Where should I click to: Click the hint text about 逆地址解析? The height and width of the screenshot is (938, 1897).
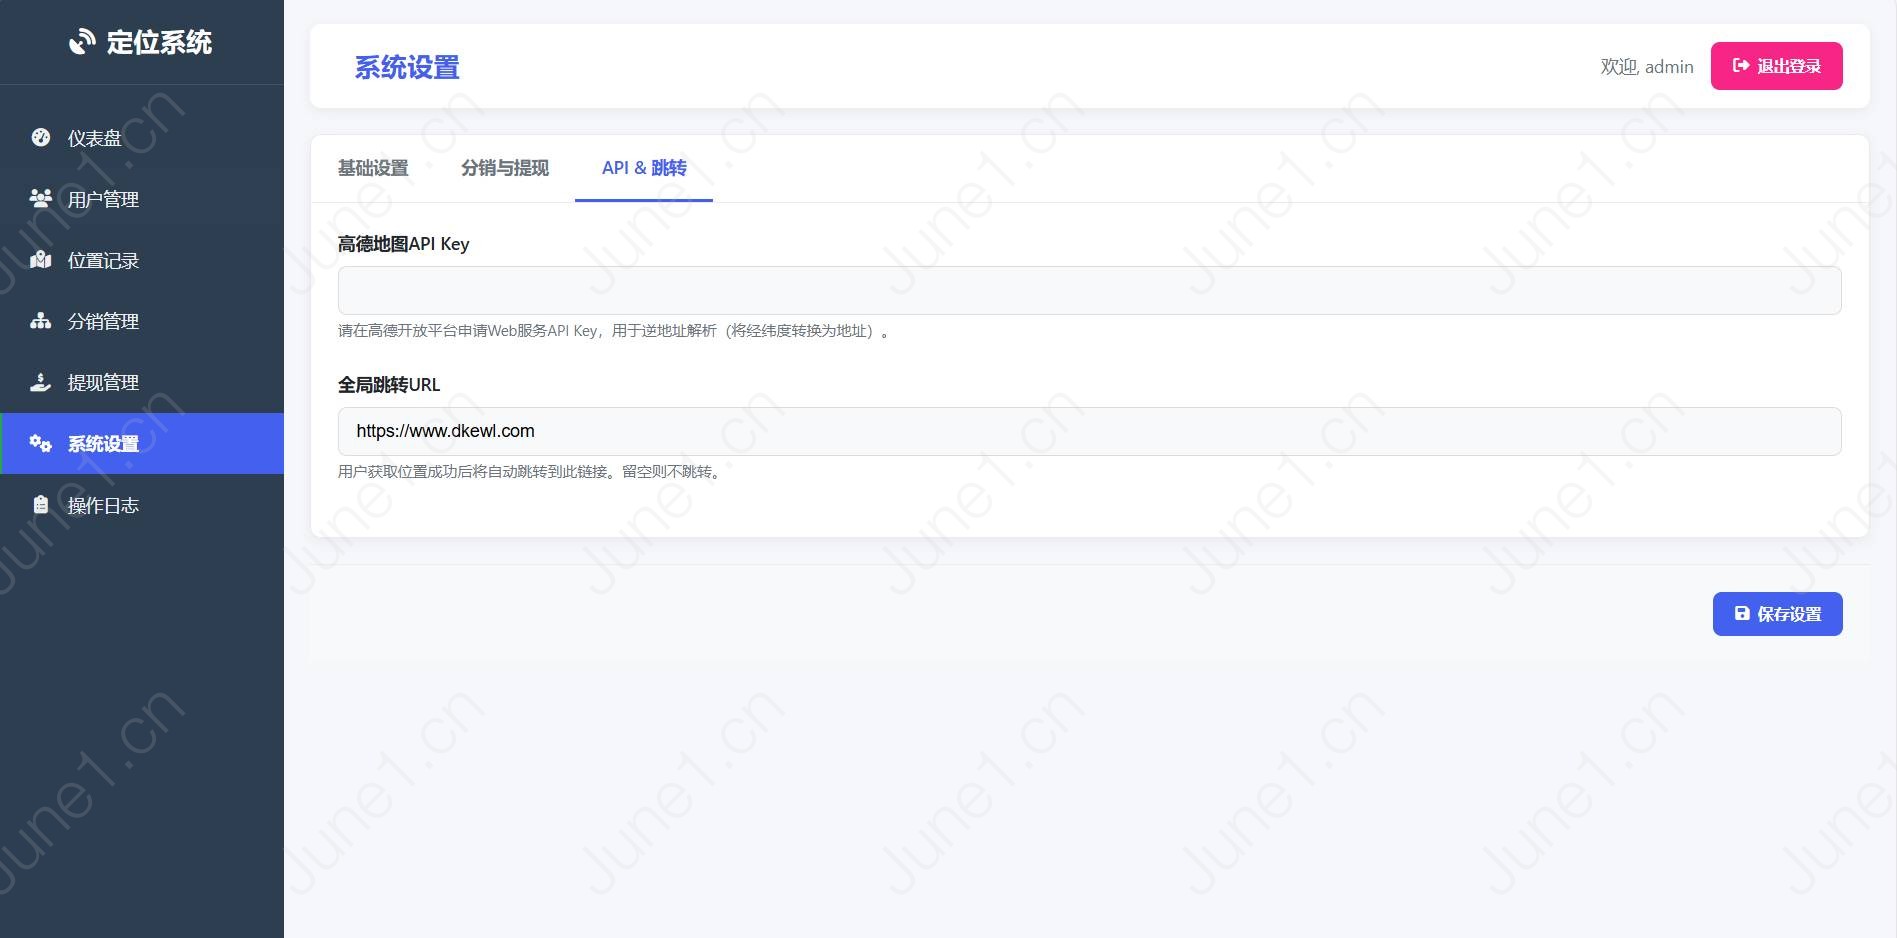pos(614,331)
